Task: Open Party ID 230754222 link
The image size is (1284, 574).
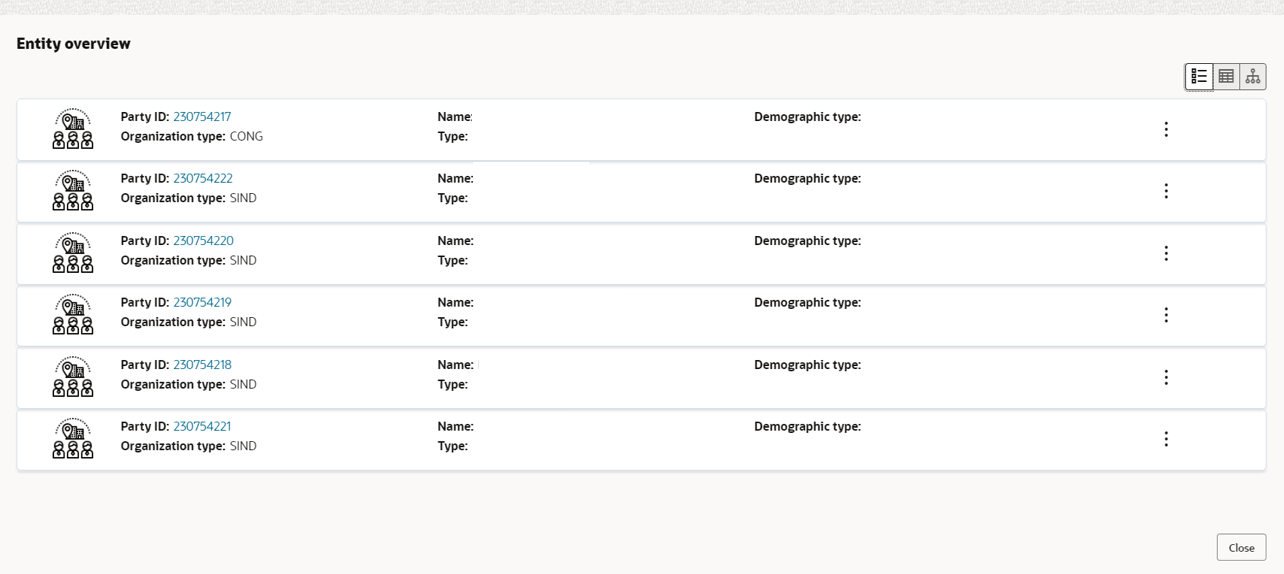Action: [203, 179]
